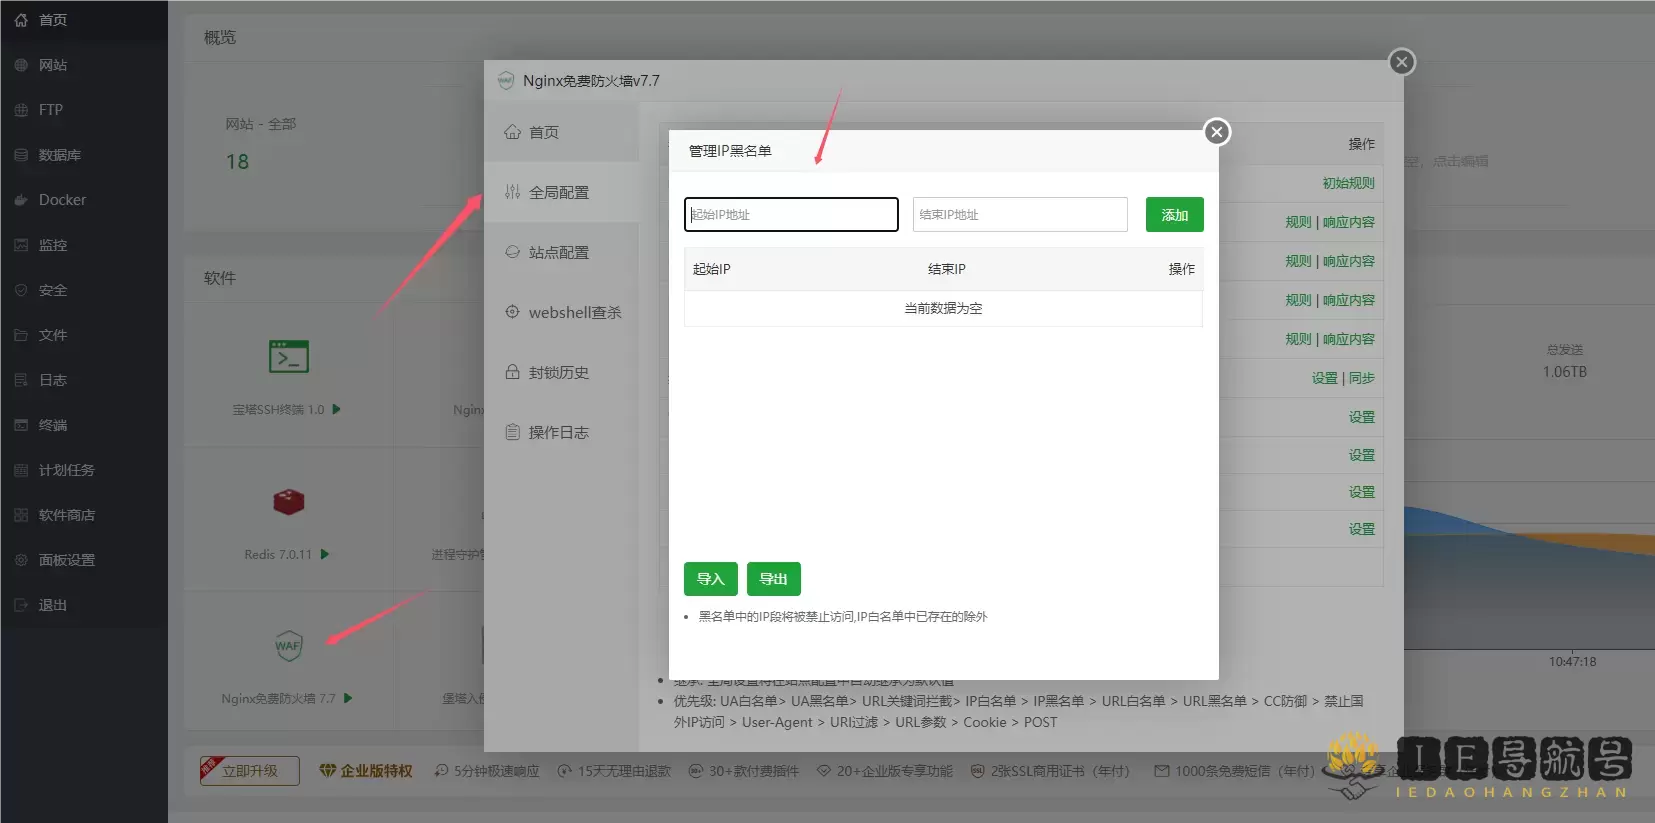The width and height of the screenshot is (1655, 823).
Task: Click play arrow beside 宝塔SSH终端 1.0
Action: point(337,409)
